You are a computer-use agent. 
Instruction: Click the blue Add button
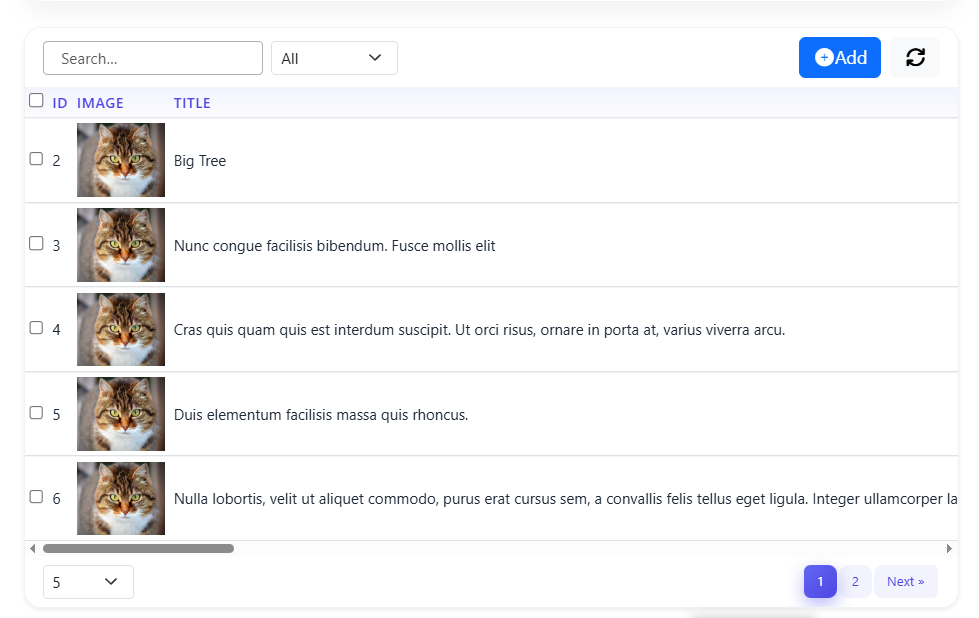tap(839, 58)
